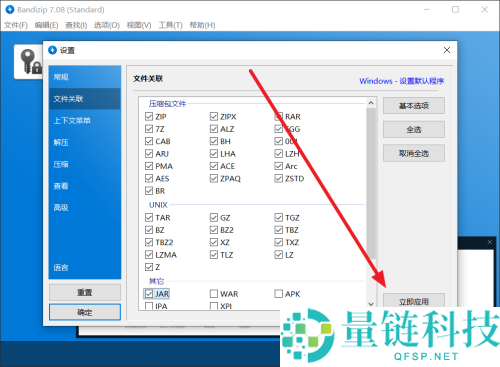Toggle the TAR checkbox
Image resolution: width=500 pixels, height=367 pixels.
coord(149,217)
